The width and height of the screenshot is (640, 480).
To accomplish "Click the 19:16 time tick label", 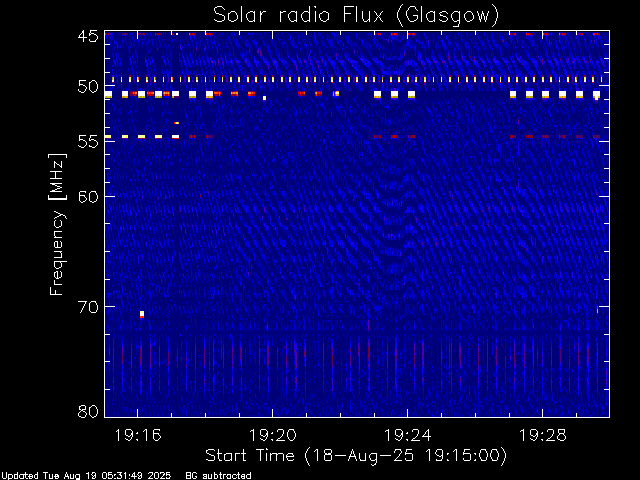I will 138,435.
